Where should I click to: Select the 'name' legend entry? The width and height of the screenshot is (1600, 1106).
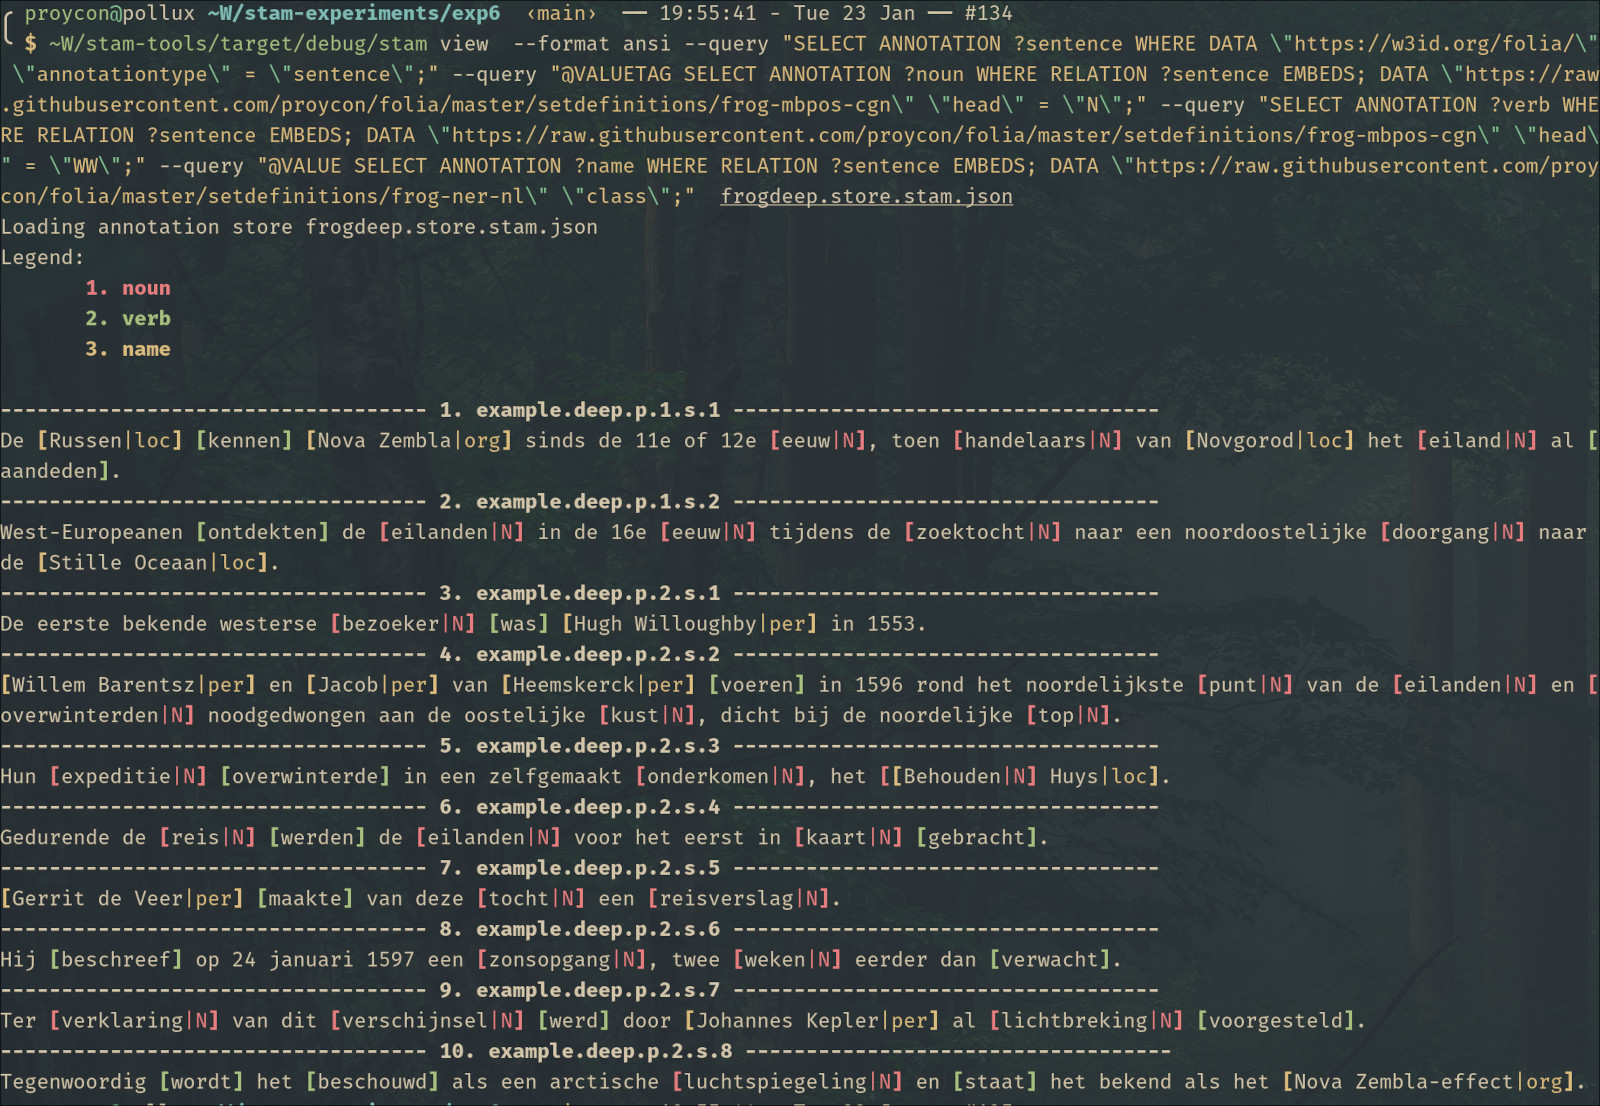click(146, 349)
